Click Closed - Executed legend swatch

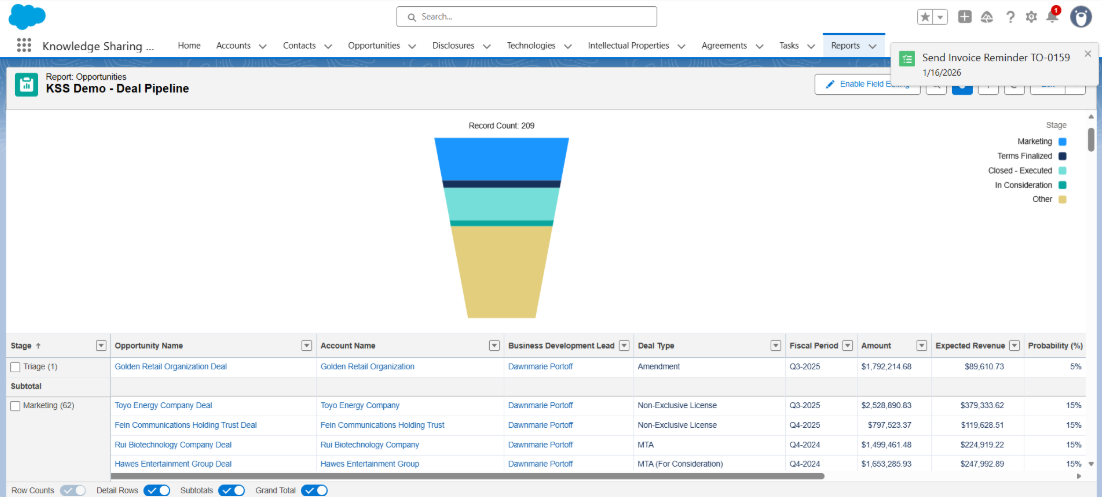point(1063,171)
